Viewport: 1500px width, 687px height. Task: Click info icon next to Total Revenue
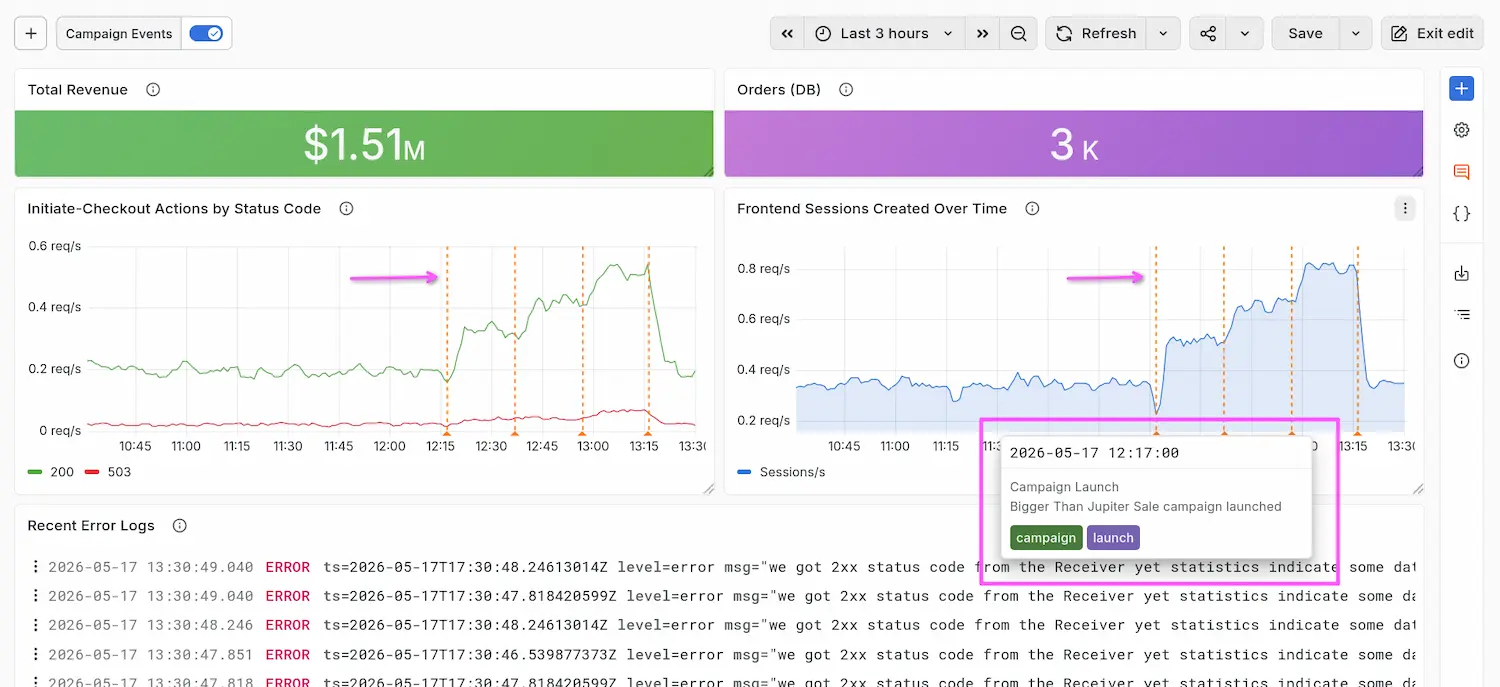pyautogui.click(x=153, y=89)
